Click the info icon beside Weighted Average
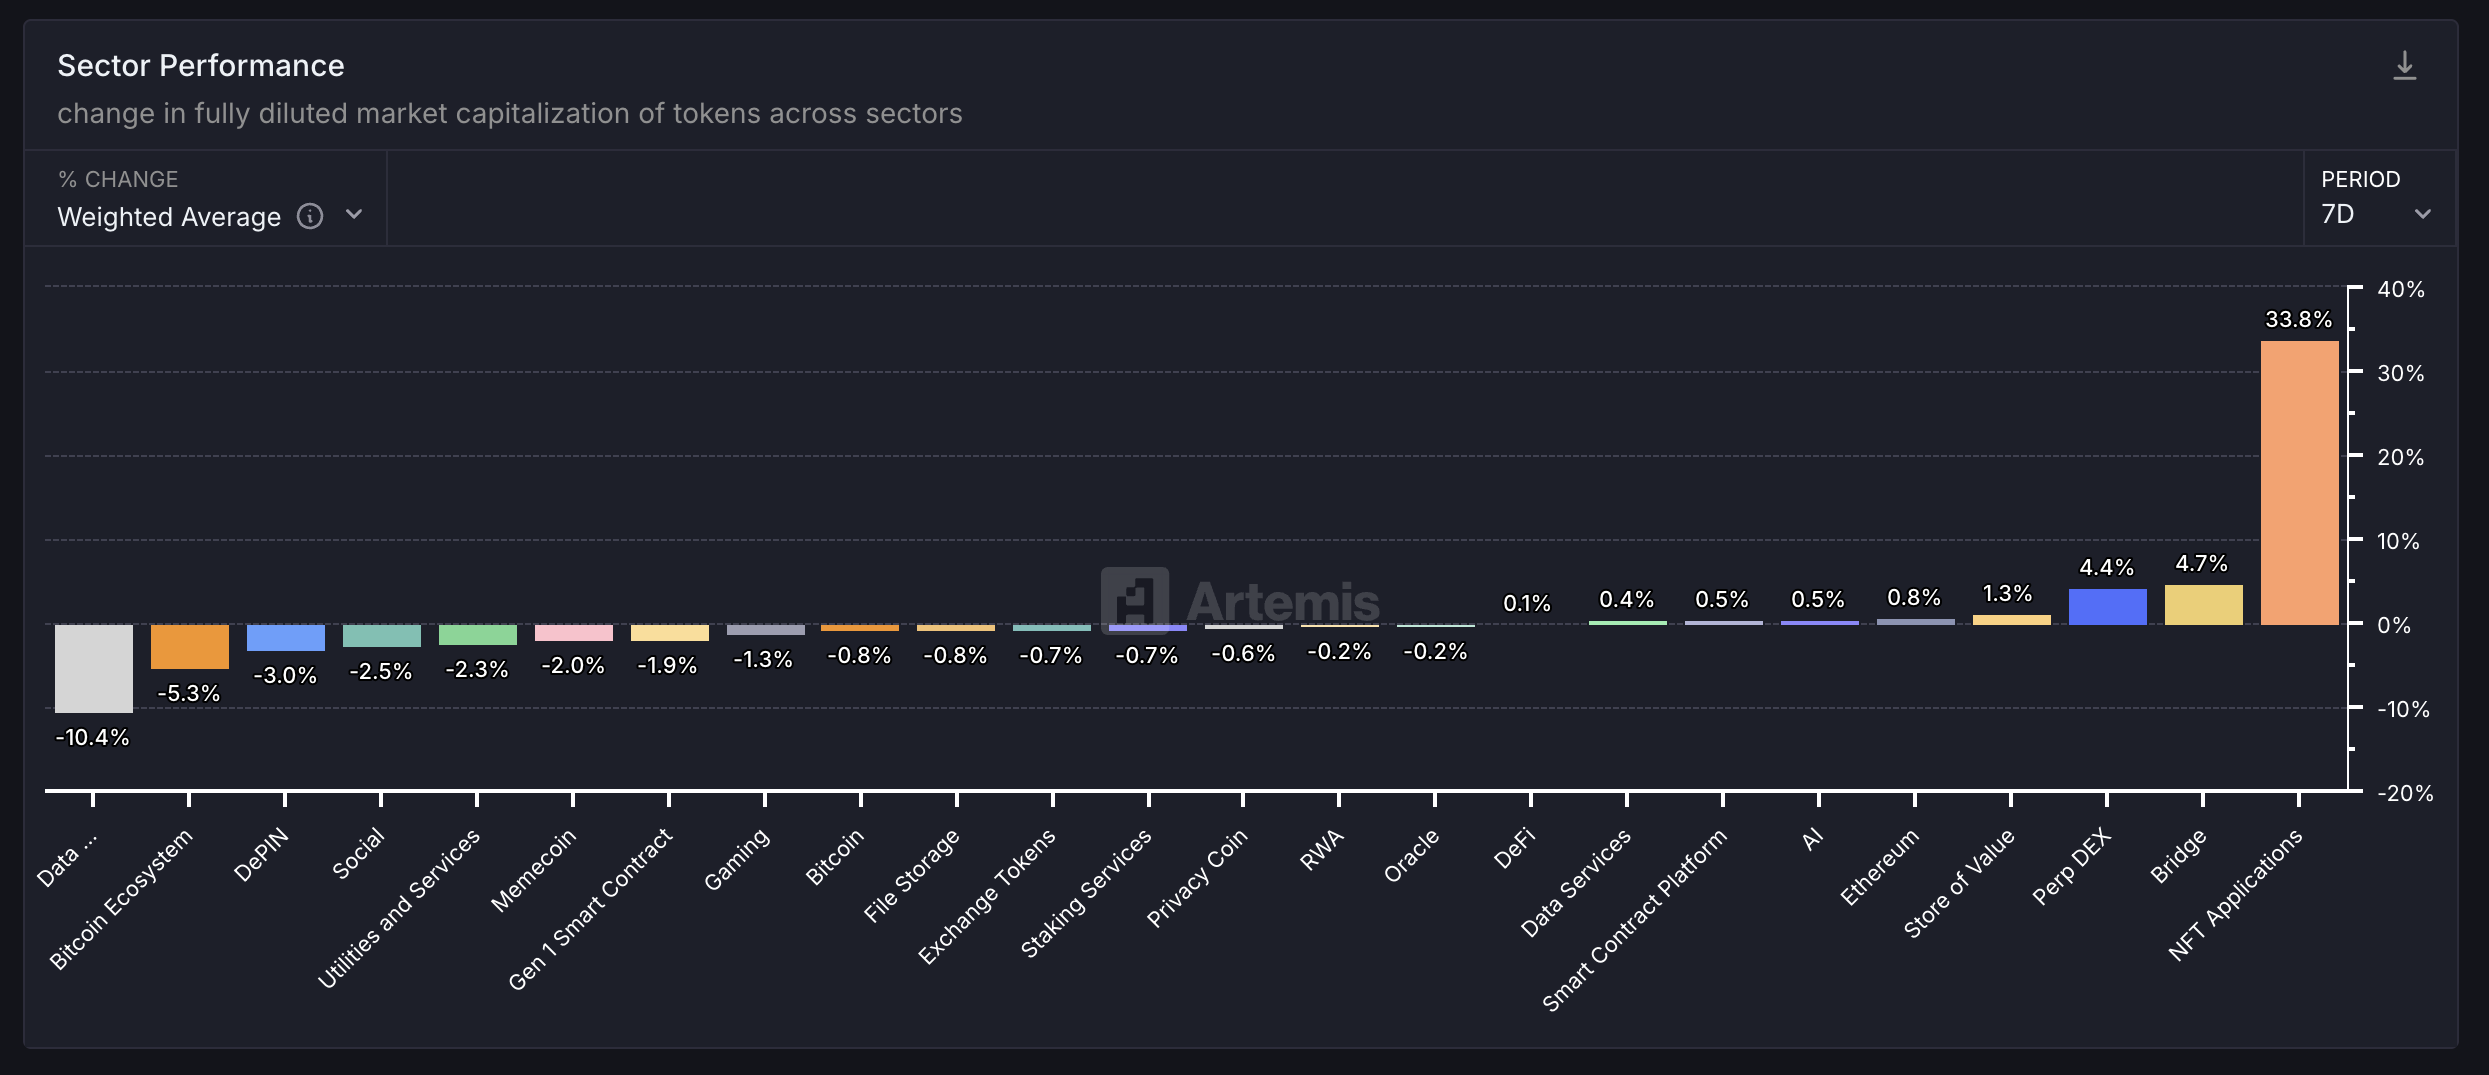This screenshot has height=1075, width=2489. [310, 216]
